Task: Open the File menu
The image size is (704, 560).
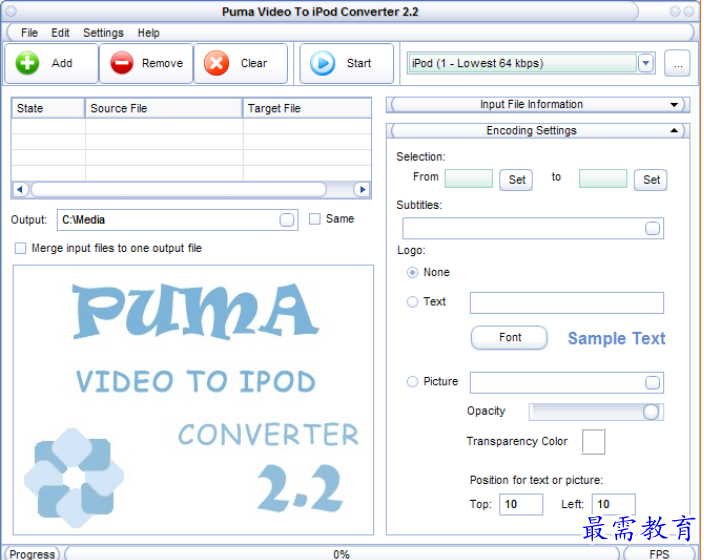Action: [x=29, y=33]
